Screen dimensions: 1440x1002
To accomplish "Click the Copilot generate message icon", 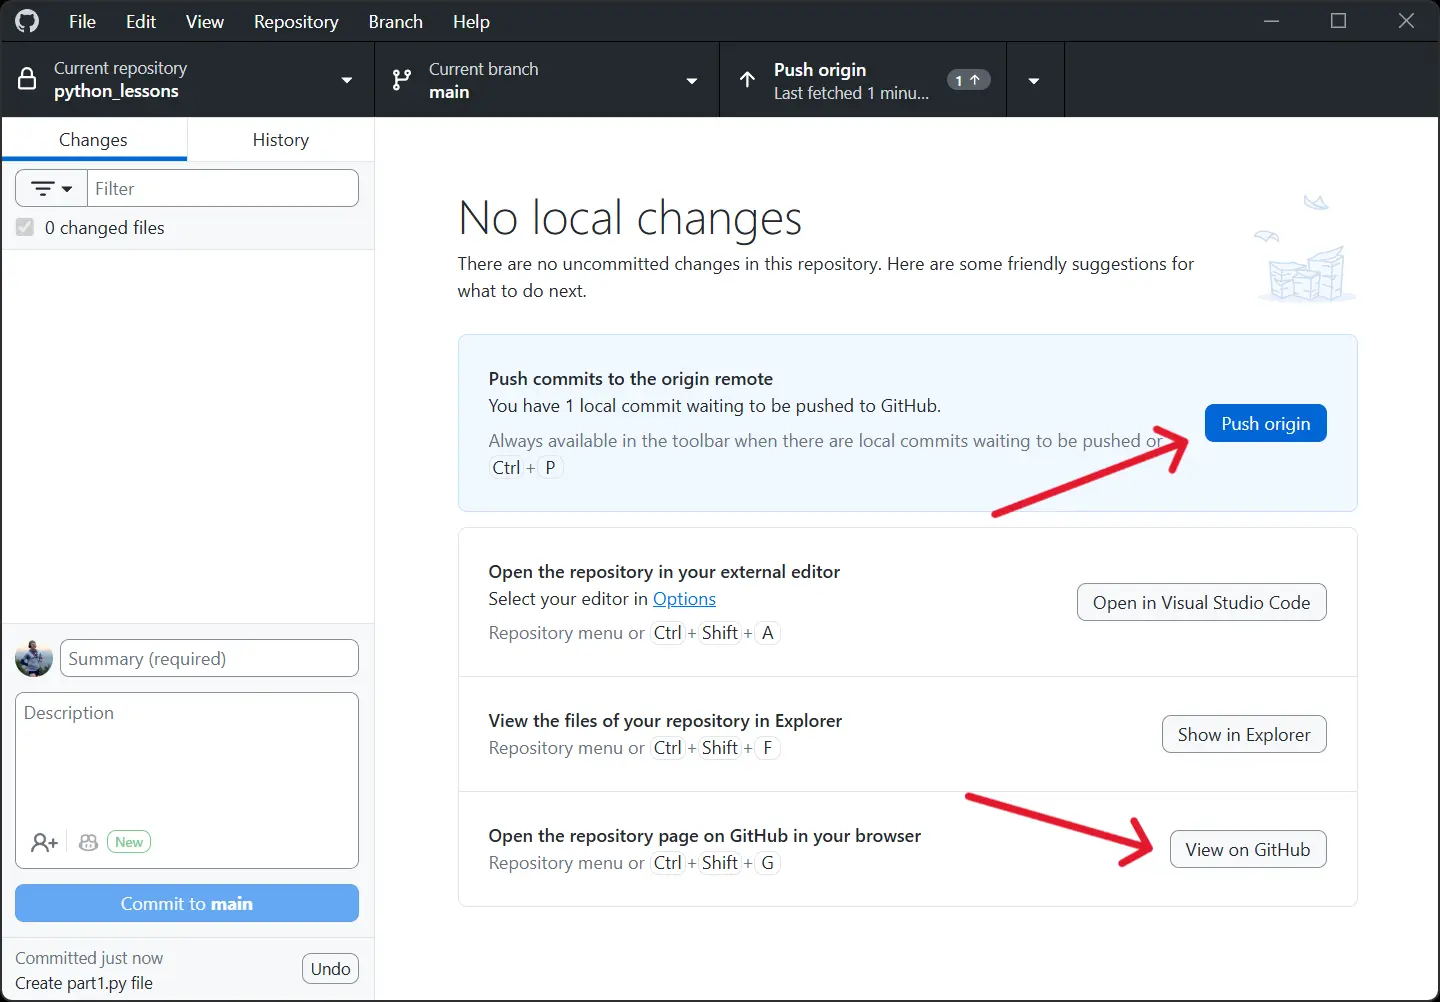I will point(88,842).
